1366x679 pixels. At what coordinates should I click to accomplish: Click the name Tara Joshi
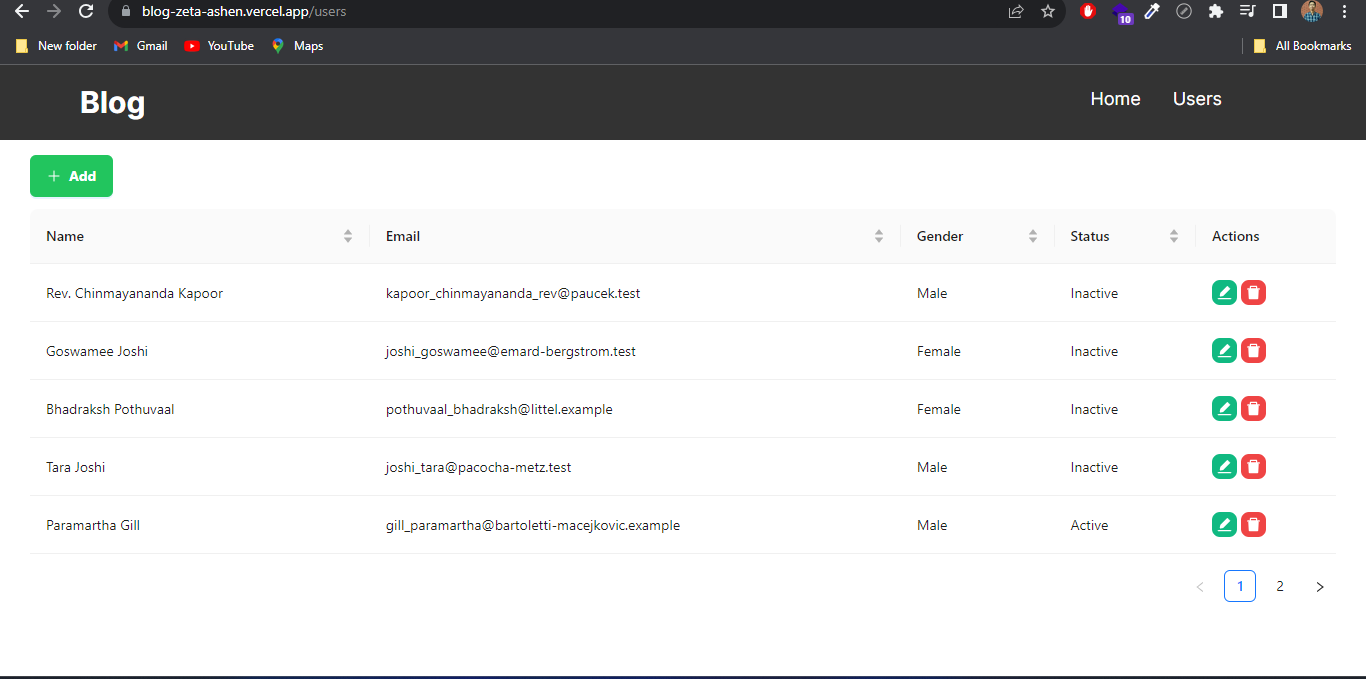point(76,467)
